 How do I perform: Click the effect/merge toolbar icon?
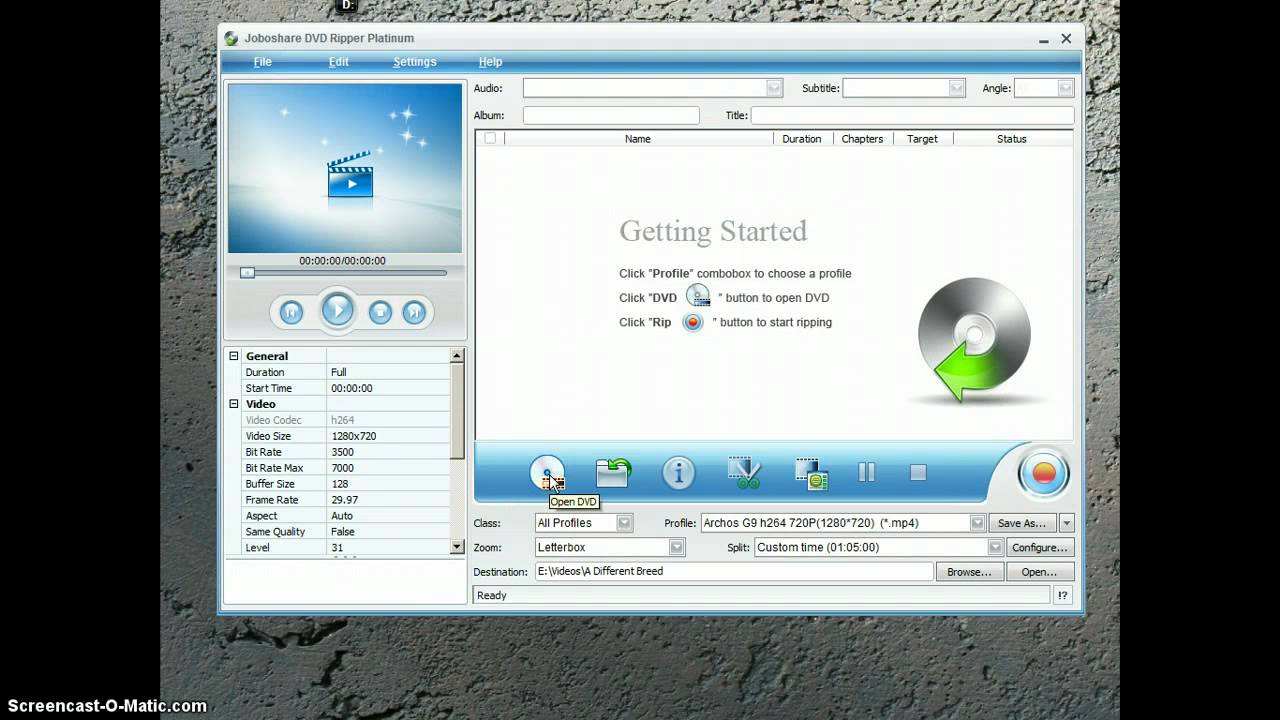coord(811,473)
